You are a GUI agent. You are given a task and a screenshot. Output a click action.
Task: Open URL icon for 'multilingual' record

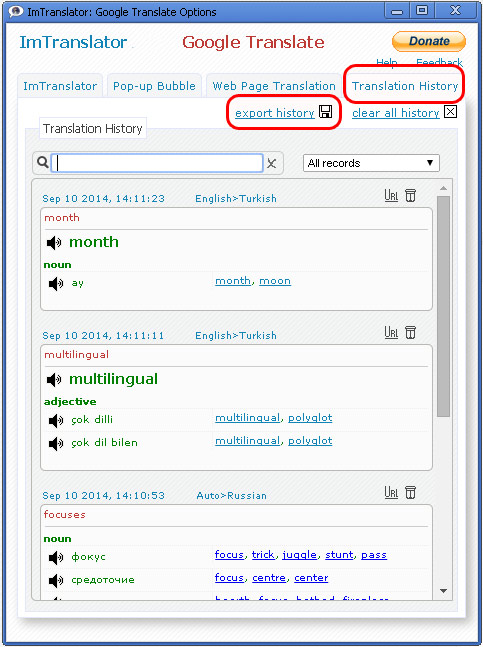point(391,332)
